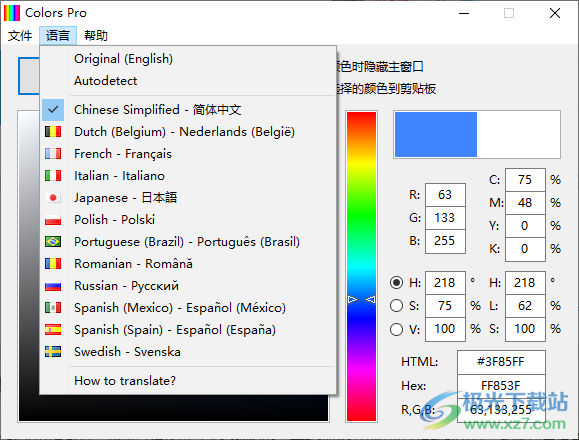Select the V value radio button
579x440 pixels.
396,329
